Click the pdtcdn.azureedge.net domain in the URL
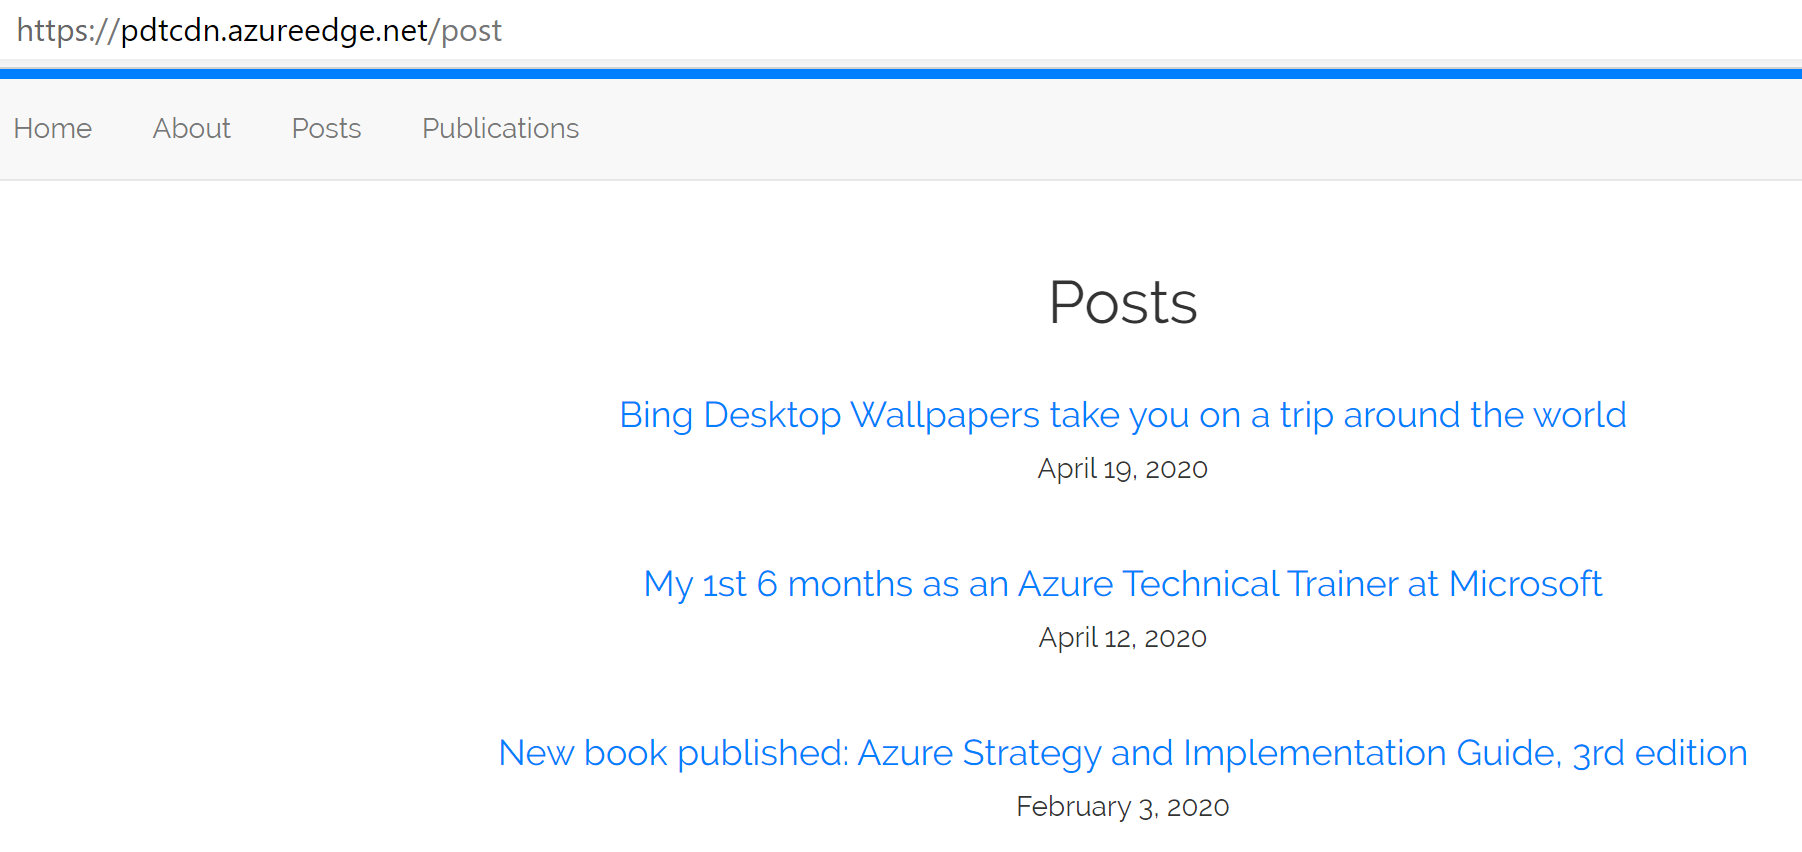This screenshot has width=1802, height=852. pyautogui.click(x=274, y=31)
